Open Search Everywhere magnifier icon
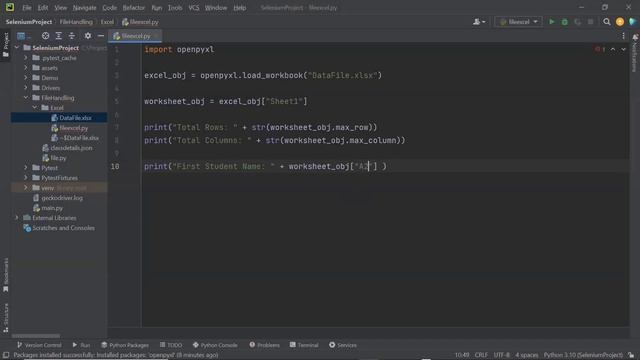 click(607, 22)
